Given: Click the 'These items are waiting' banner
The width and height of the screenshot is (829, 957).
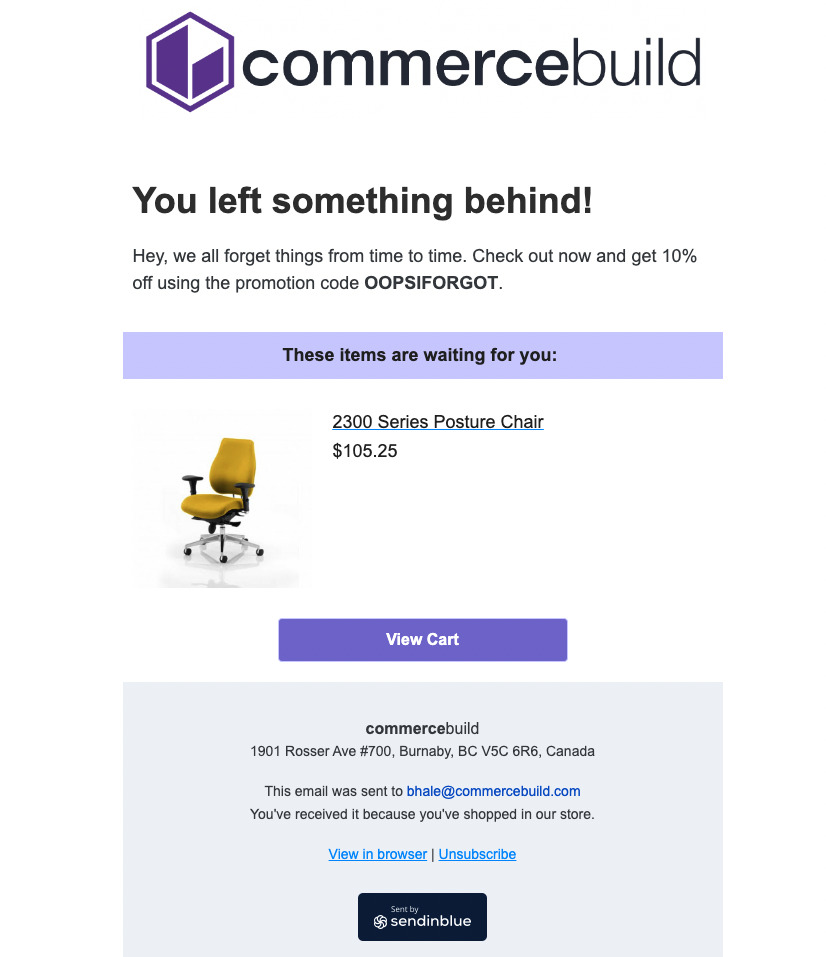Looking at the screenshot, I should click(422, 355).
